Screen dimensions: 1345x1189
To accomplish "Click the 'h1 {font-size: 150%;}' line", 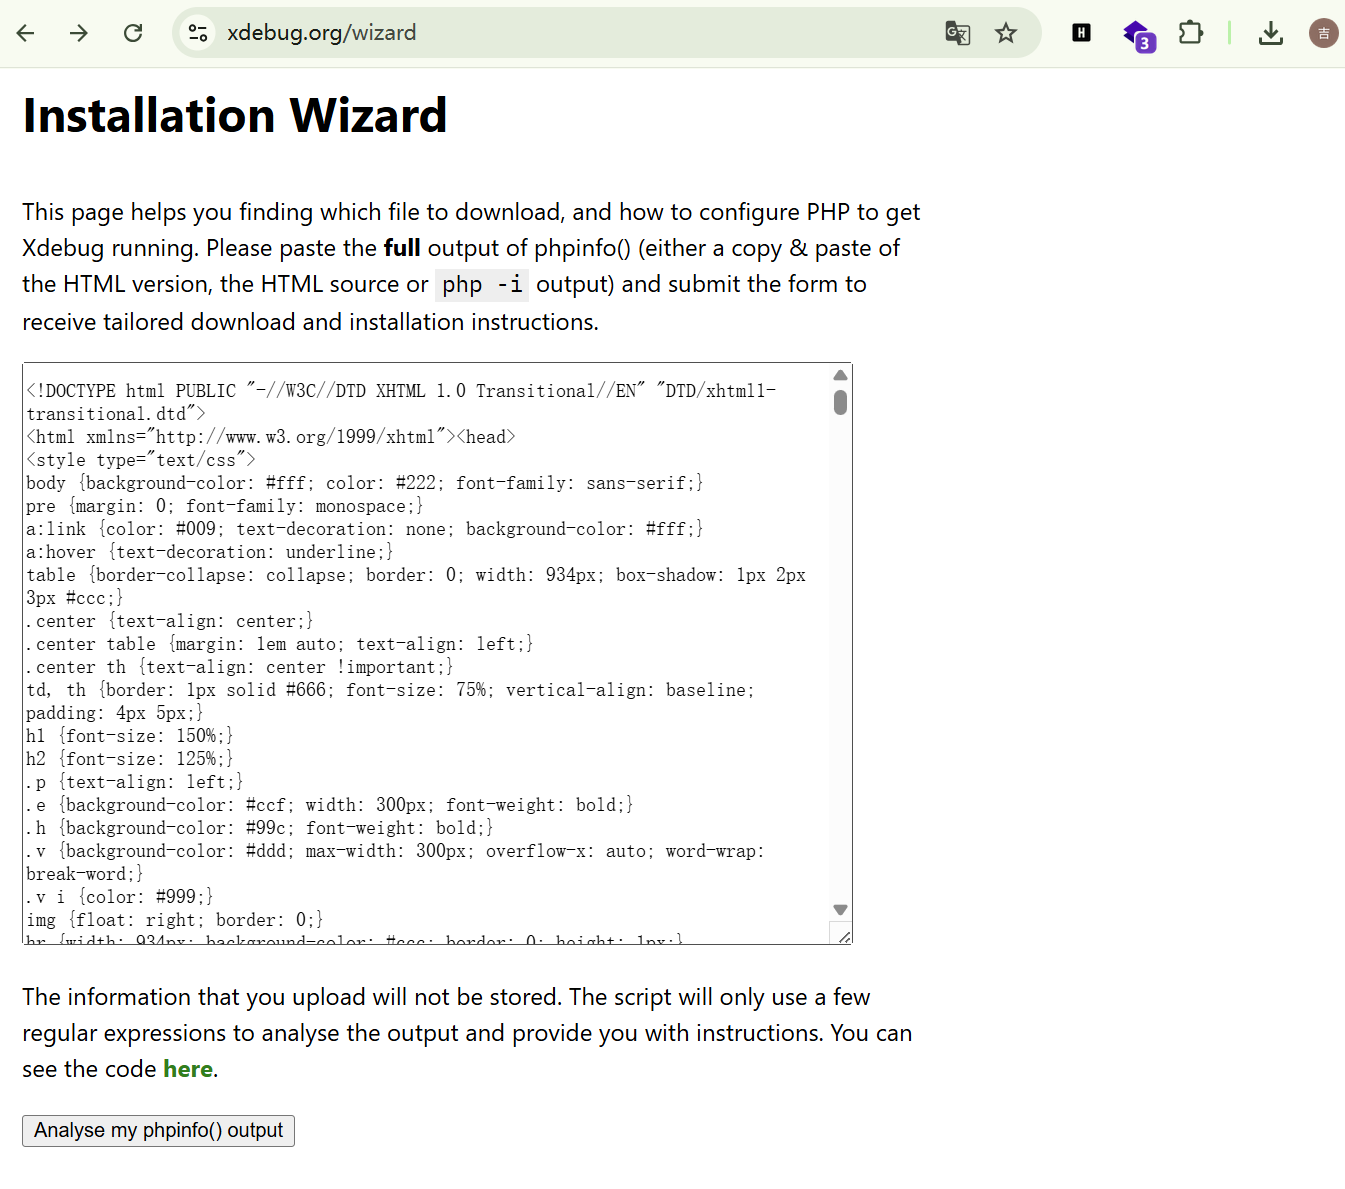I will click(x=130, y=736).
